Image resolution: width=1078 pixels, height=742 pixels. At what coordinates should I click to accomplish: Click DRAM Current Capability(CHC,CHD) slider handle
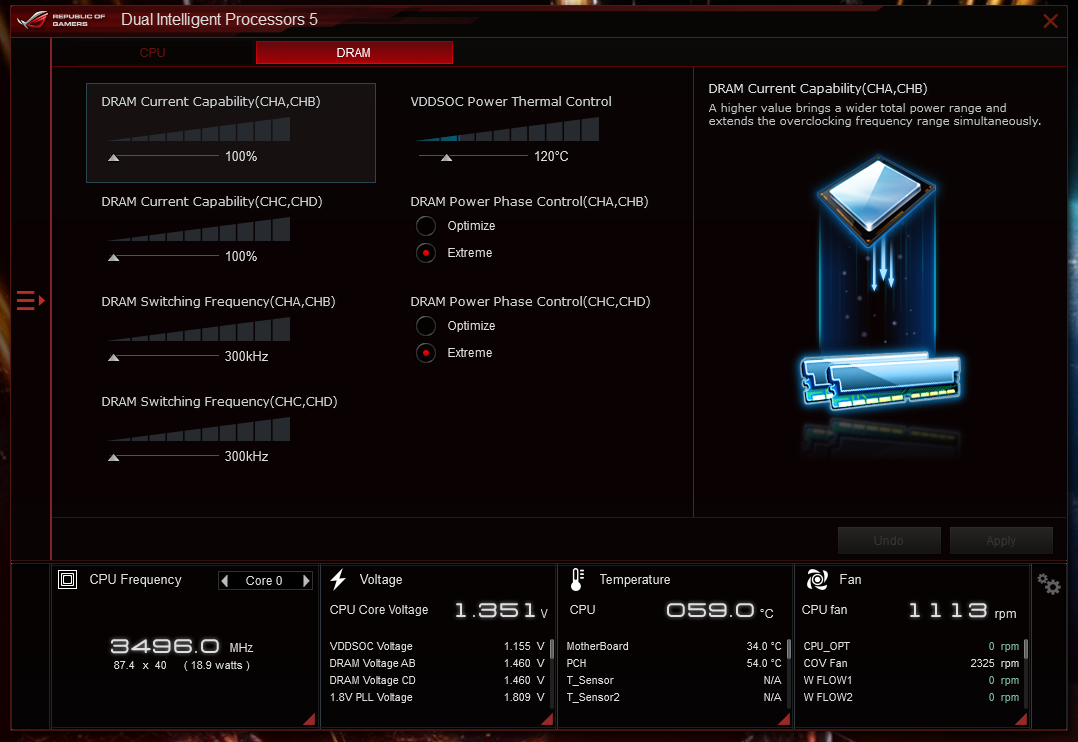pyautogui.click(x=113, y=258)
